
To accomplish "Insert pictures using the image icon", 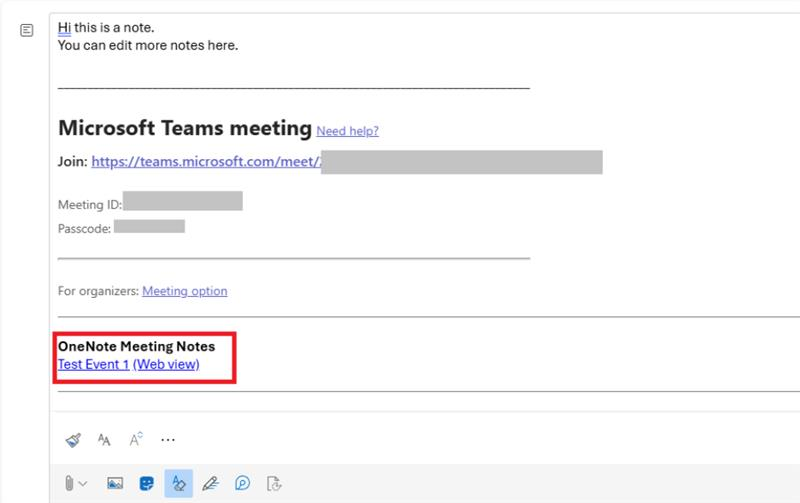I will (x=115, y=483).
